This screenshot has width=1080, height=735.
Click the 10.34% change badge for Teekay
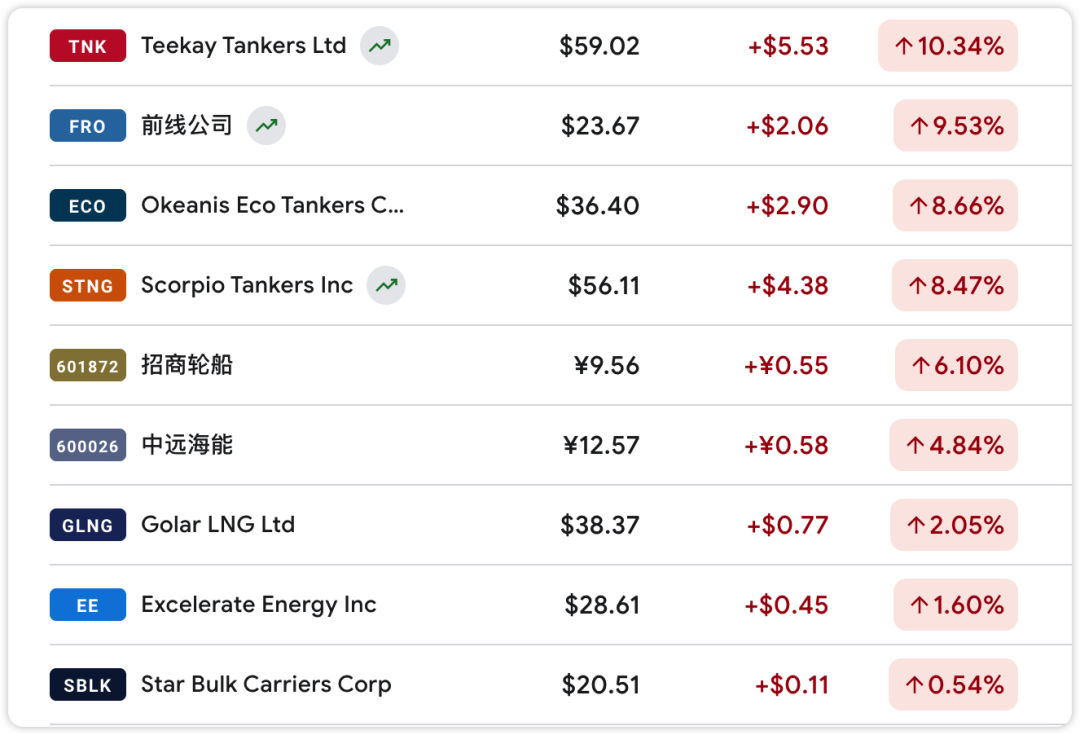[x=948, y=46]
